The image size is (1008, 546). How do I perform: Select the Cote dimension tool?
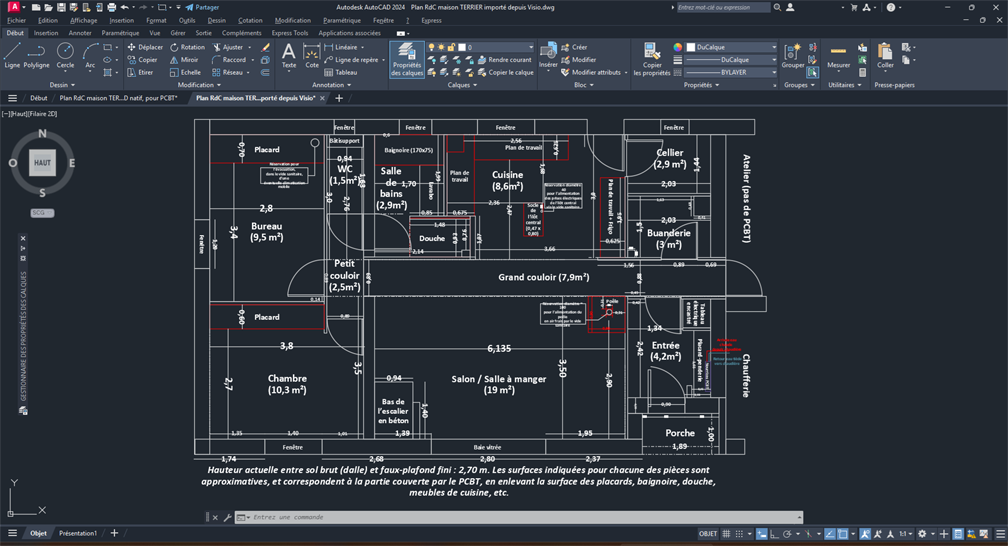312,55
